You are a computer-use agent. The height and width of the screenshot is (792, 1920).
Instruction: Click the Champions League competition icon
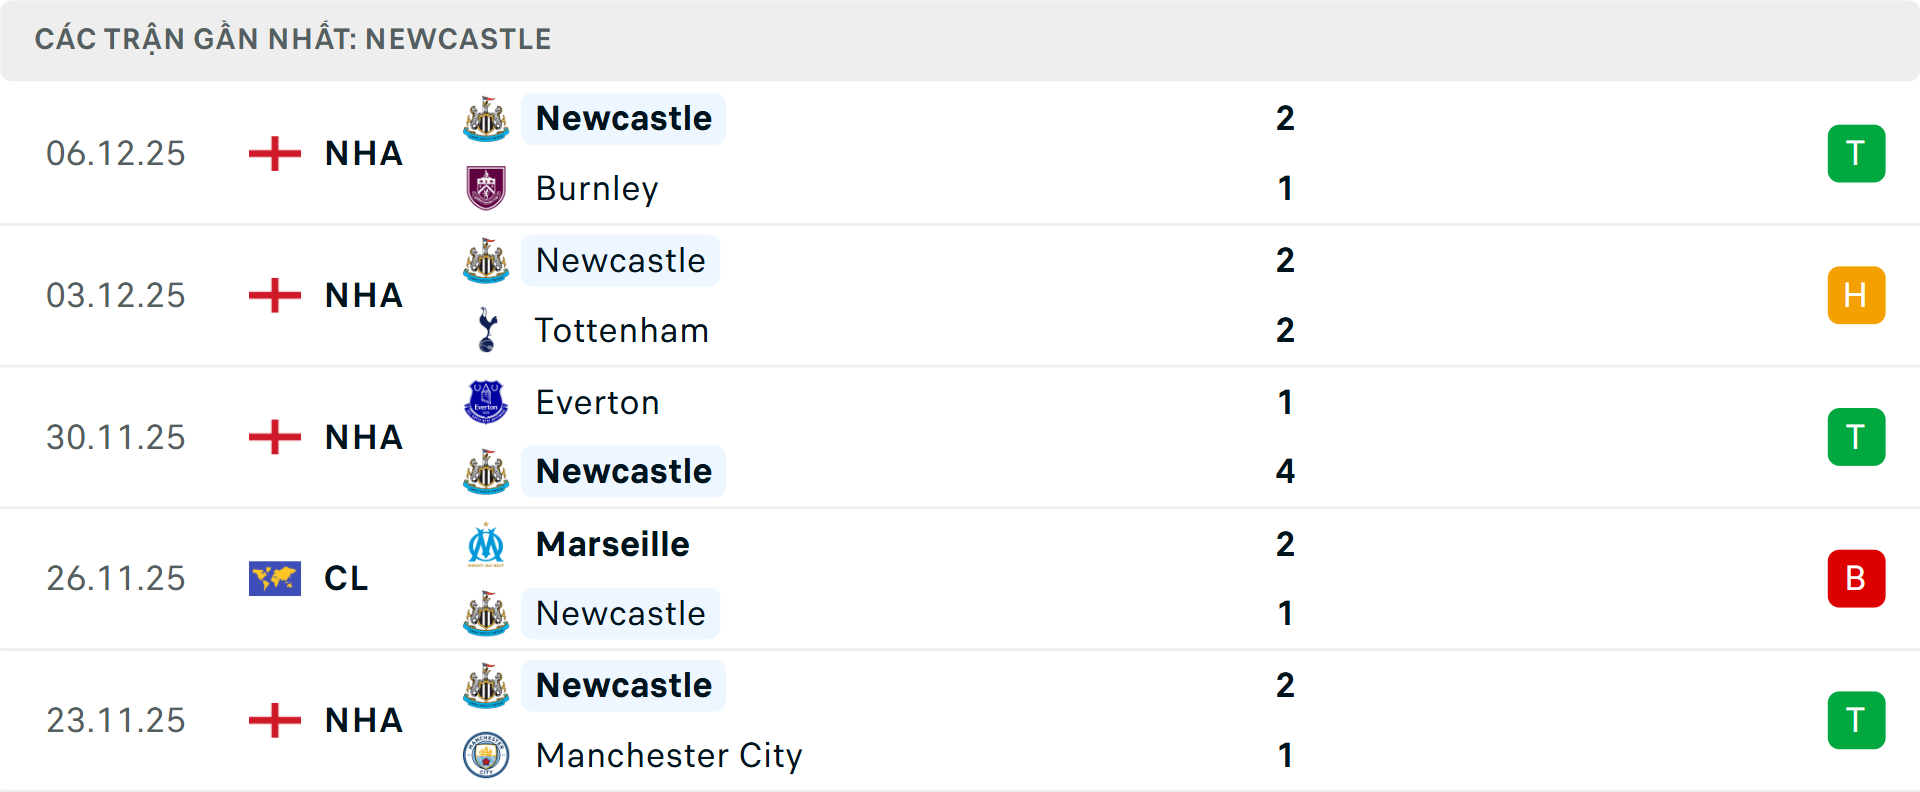tap(276, 578)
